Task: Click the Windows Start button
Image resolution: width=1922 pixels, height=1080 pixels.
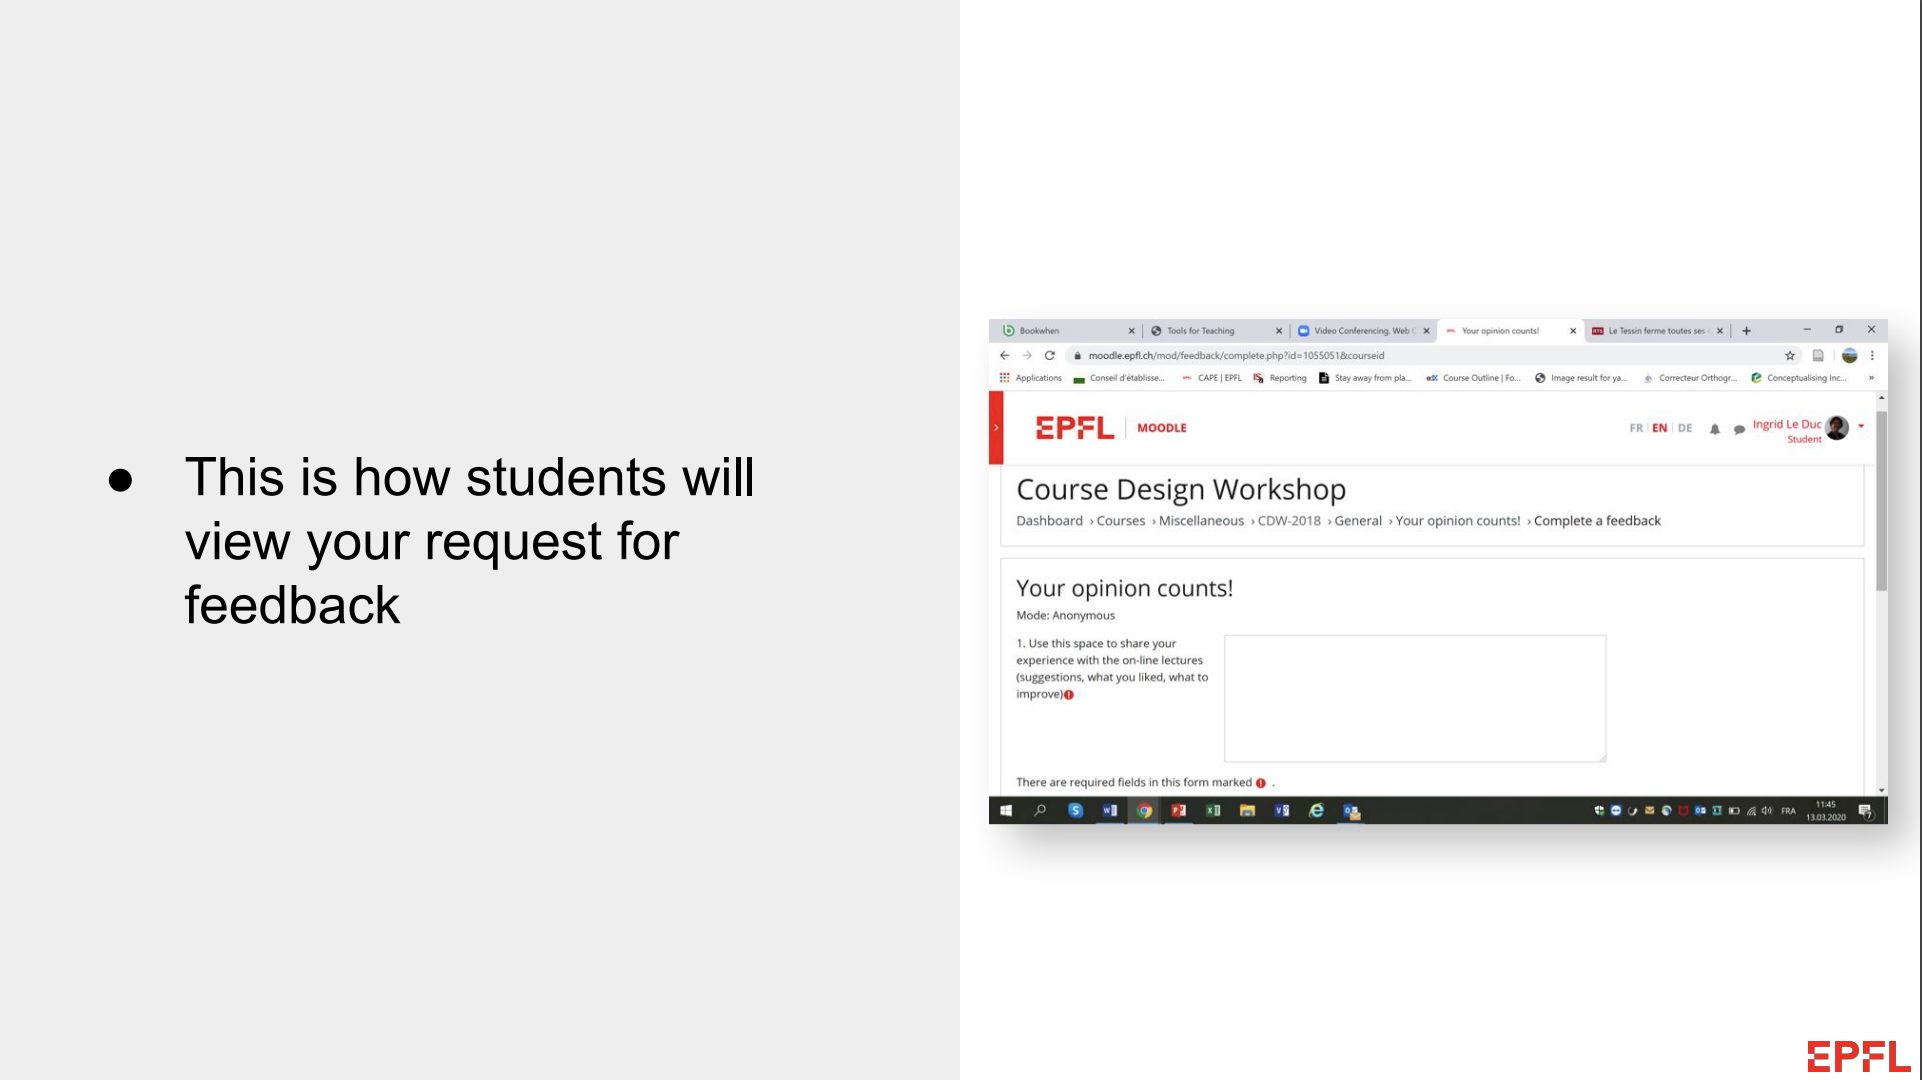Action: (x=1006, y=811)
